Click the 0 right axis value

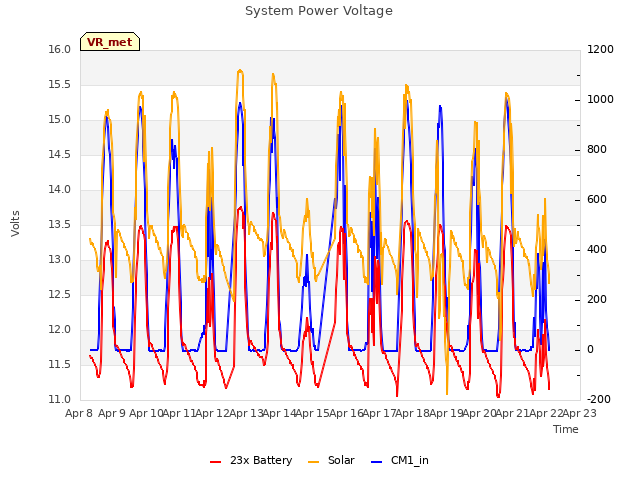[591, 350]
